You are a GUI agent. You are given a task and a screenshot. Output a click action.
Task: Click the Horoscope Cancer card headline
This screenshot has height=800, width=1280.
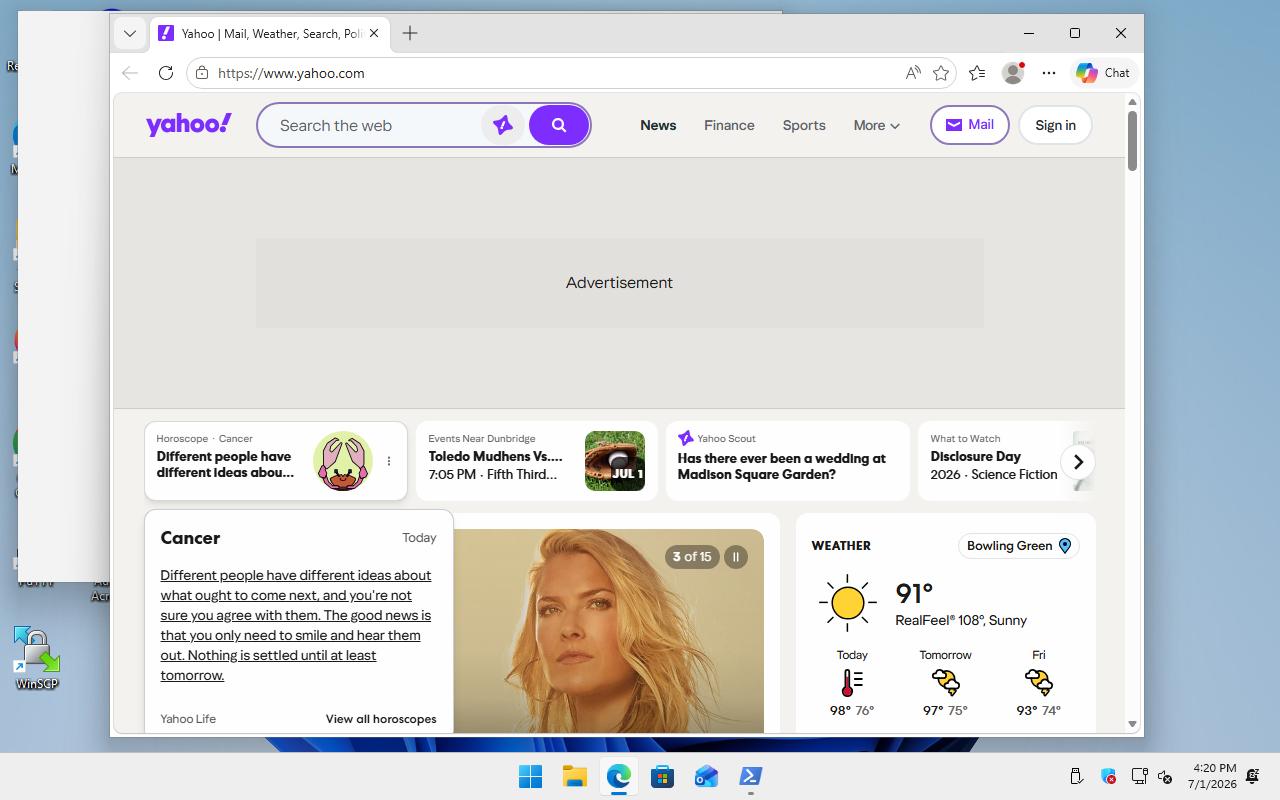click(225, 464)
